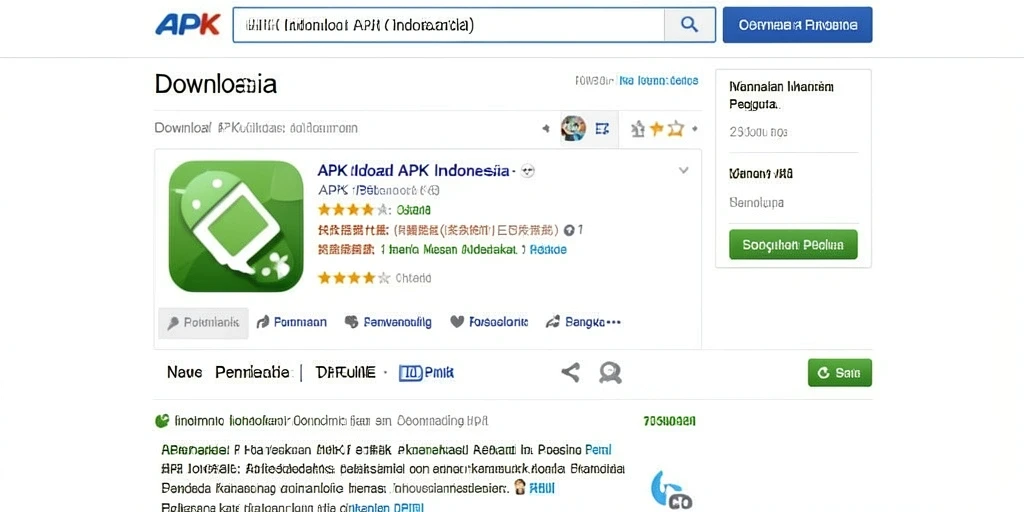Open the 'Bangko...' tab

583,322
